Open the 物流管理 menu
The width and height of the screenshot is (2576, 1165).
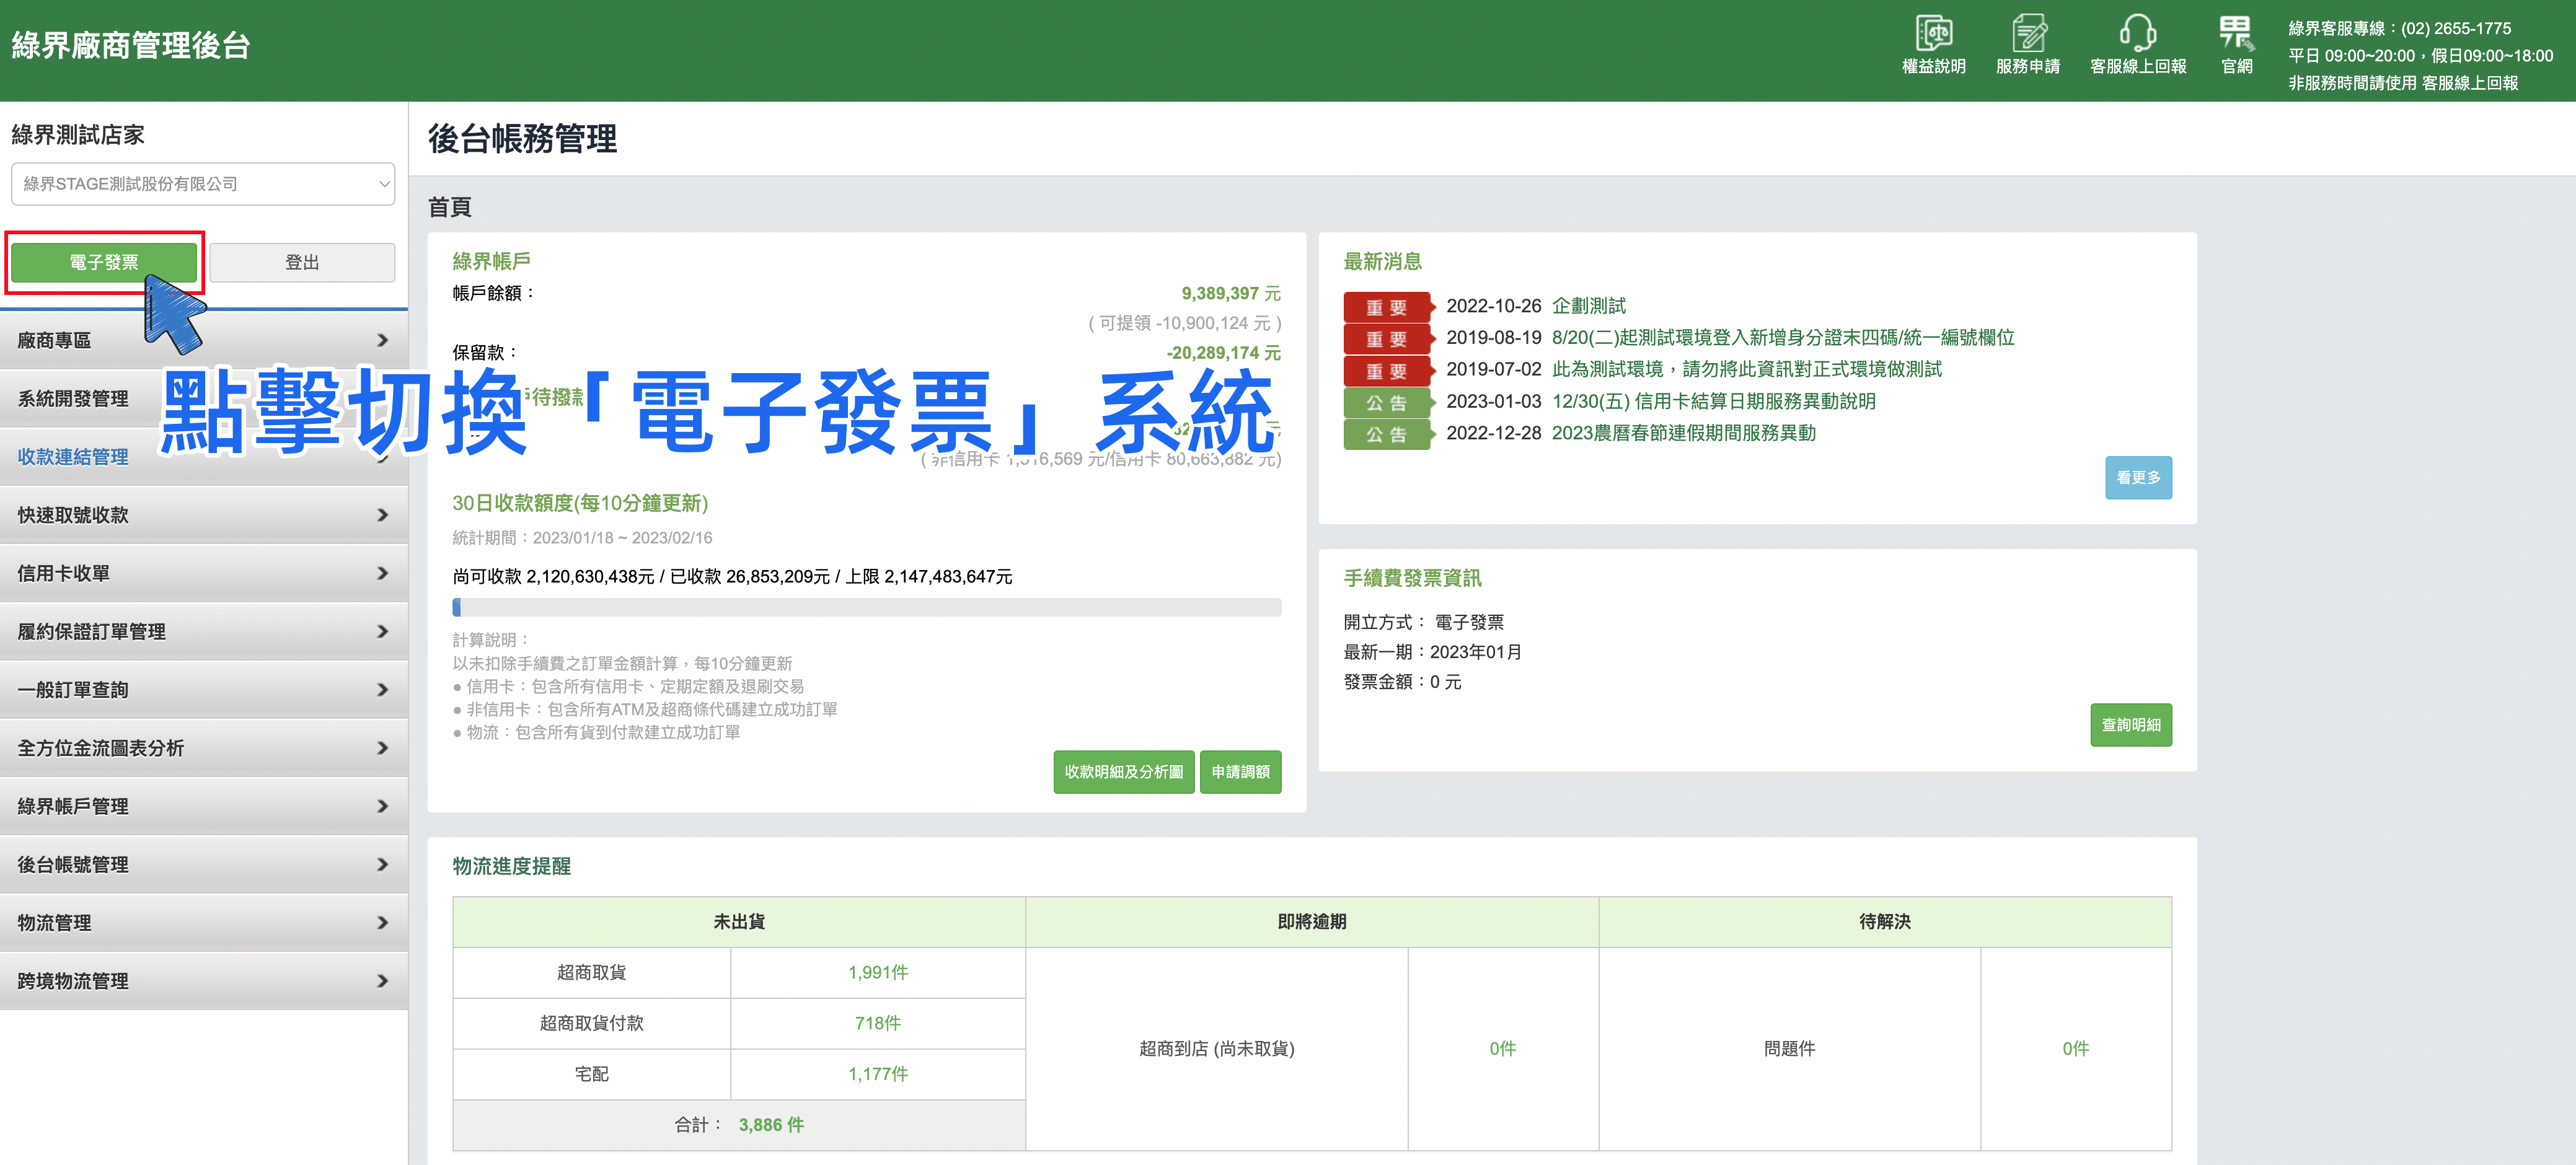click(204, 922)
